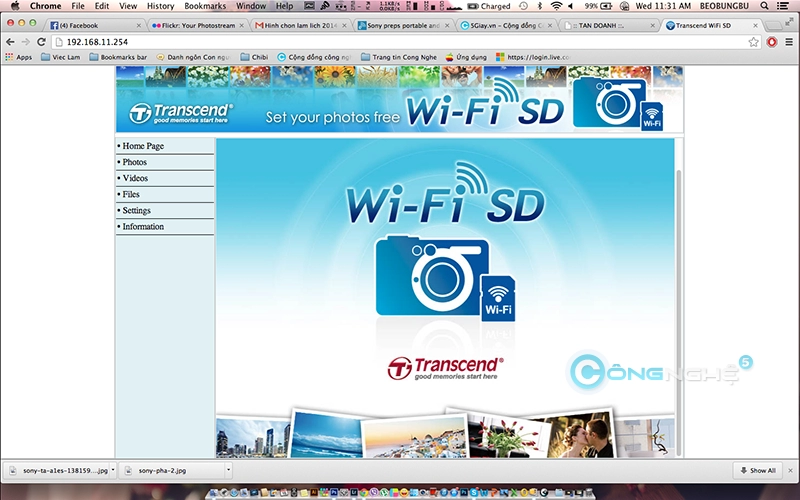Open the Information sidebar link
This screenshot has height=500, width=800.
click(143, 227)
